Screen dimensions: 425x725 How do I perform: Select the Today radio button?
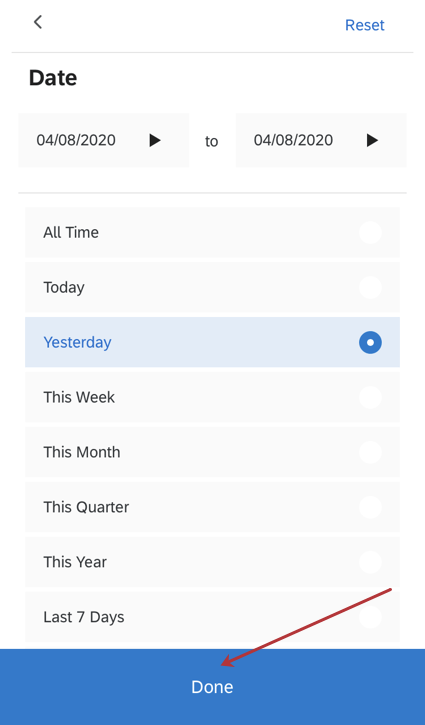370,287
